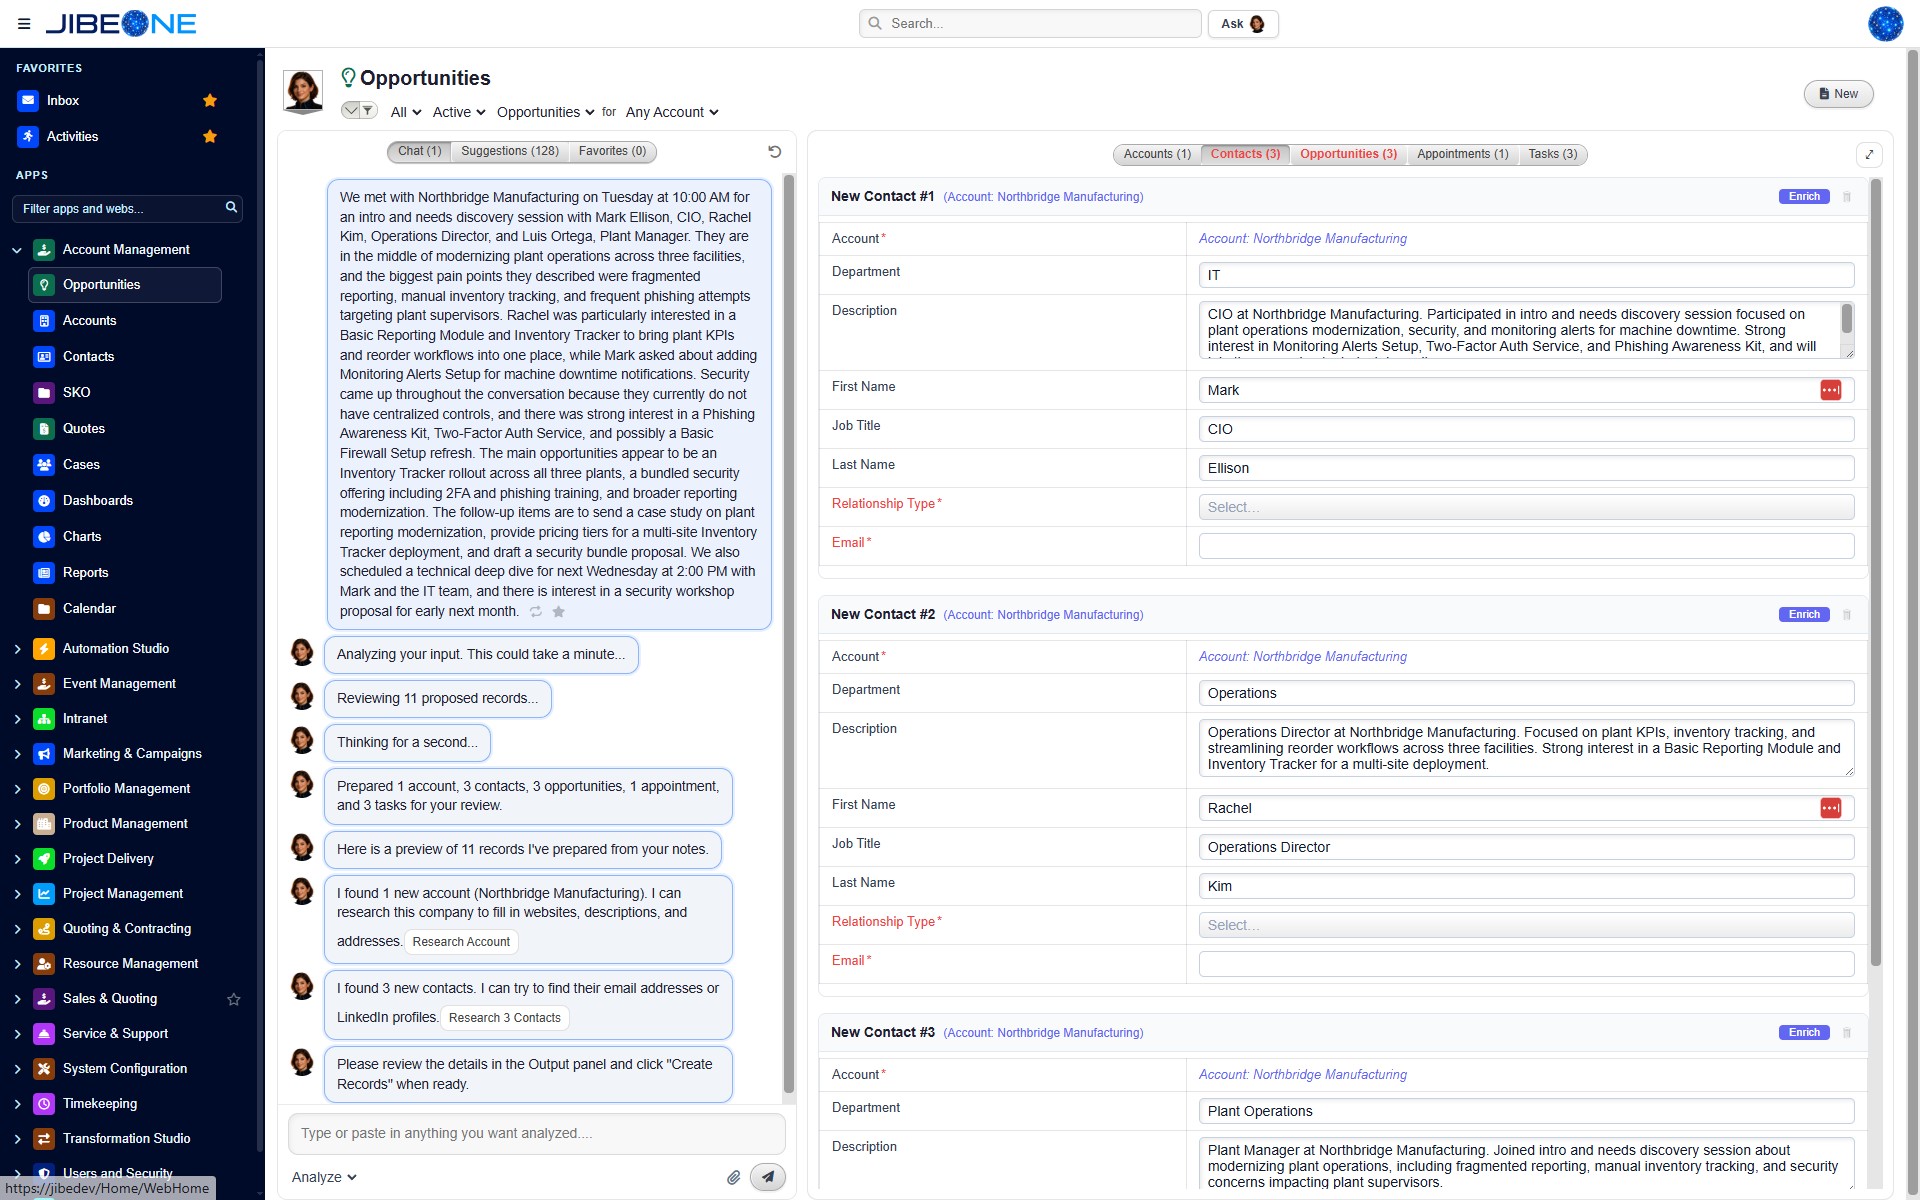This screenshot has height=1200, width=1920.
Task: Expand the output panel to full view
Action: click(1869, 154)
